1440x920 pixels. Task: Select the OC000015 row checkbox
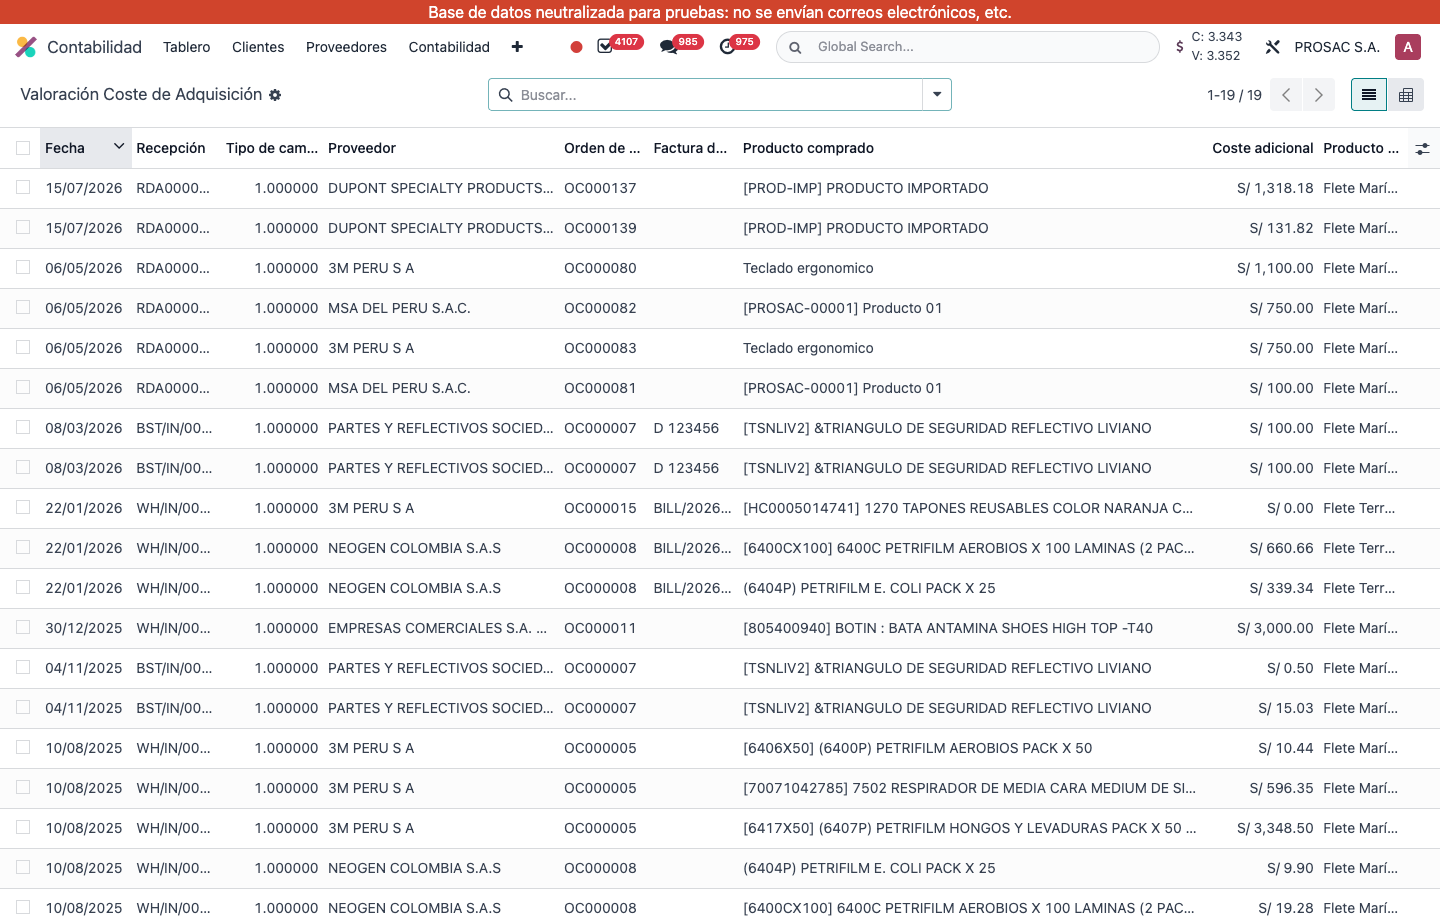tap(23, 508)
